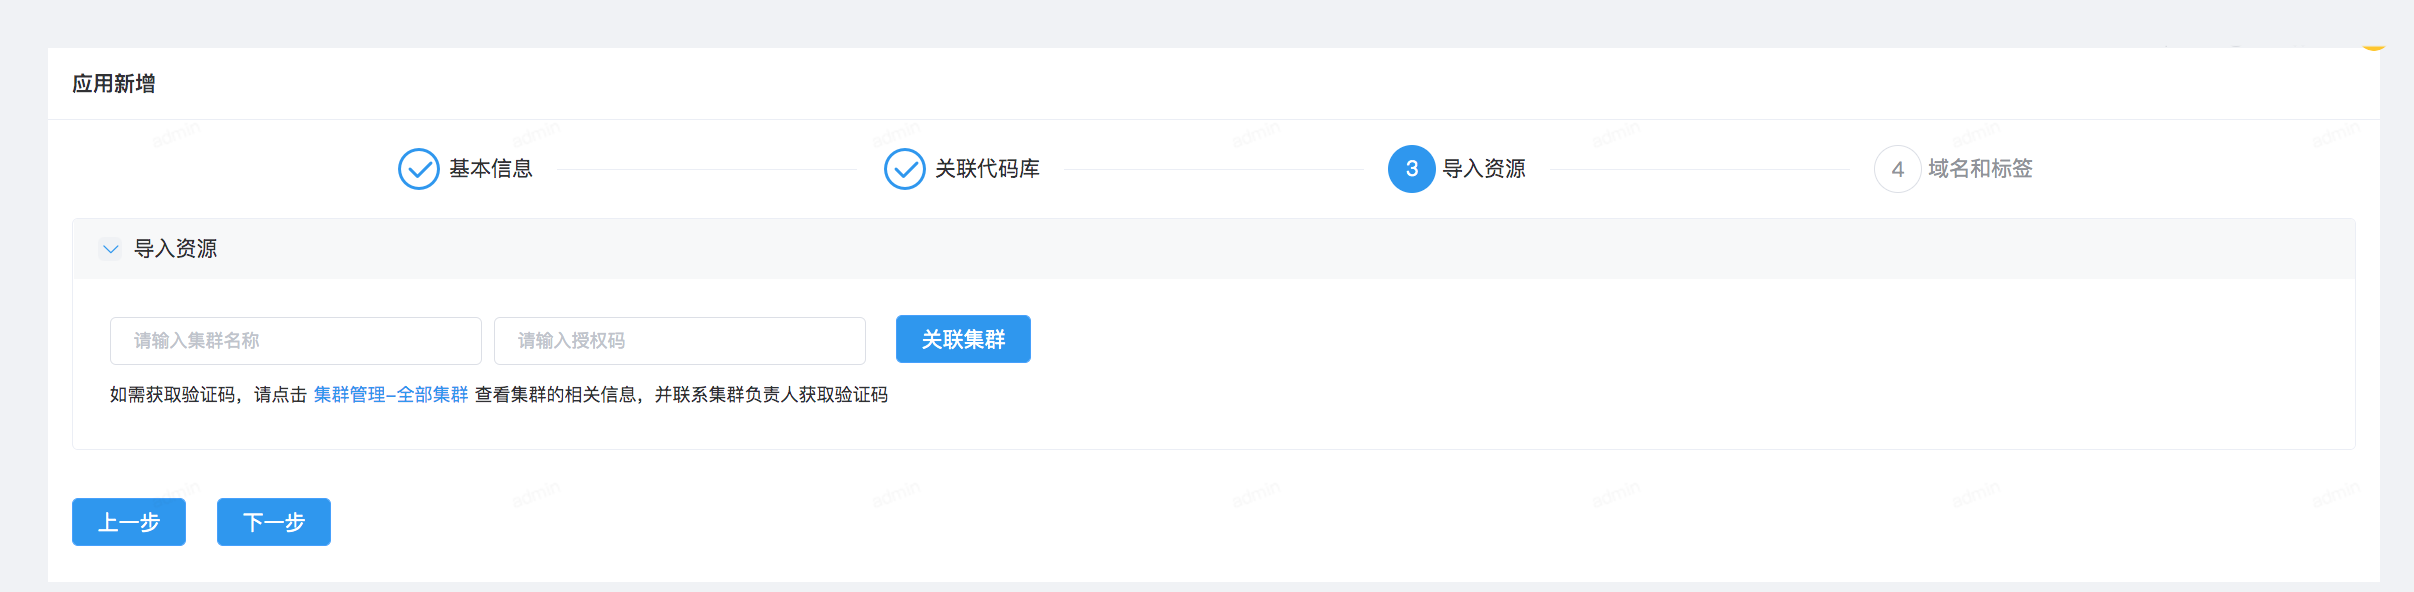This screenshot has width=2414, height=592.
Task: Click the hint text 如需获取验证码，请点击
Action: 208,395
